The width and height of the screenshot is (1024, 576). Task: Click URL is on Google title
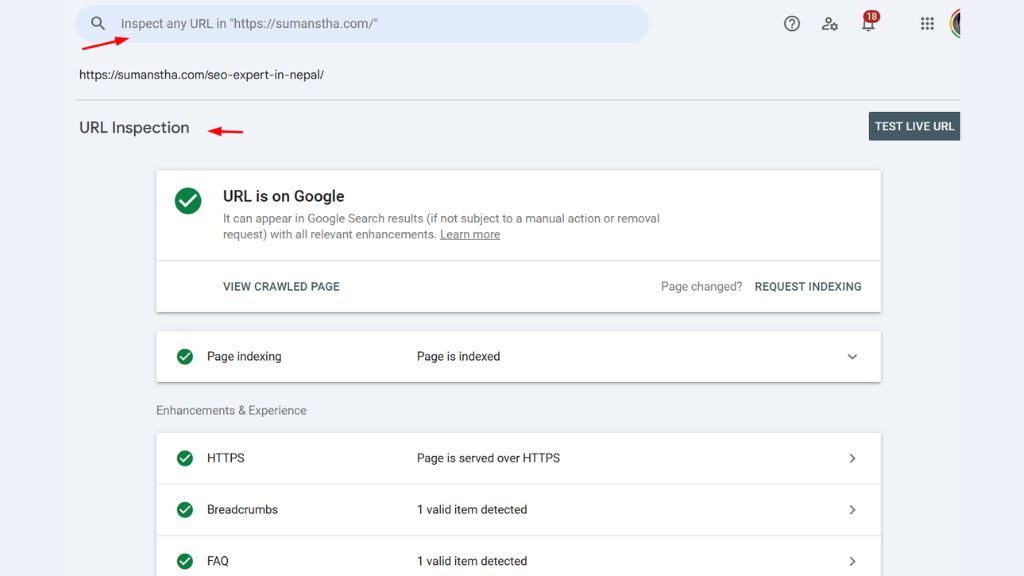[283, 196]
